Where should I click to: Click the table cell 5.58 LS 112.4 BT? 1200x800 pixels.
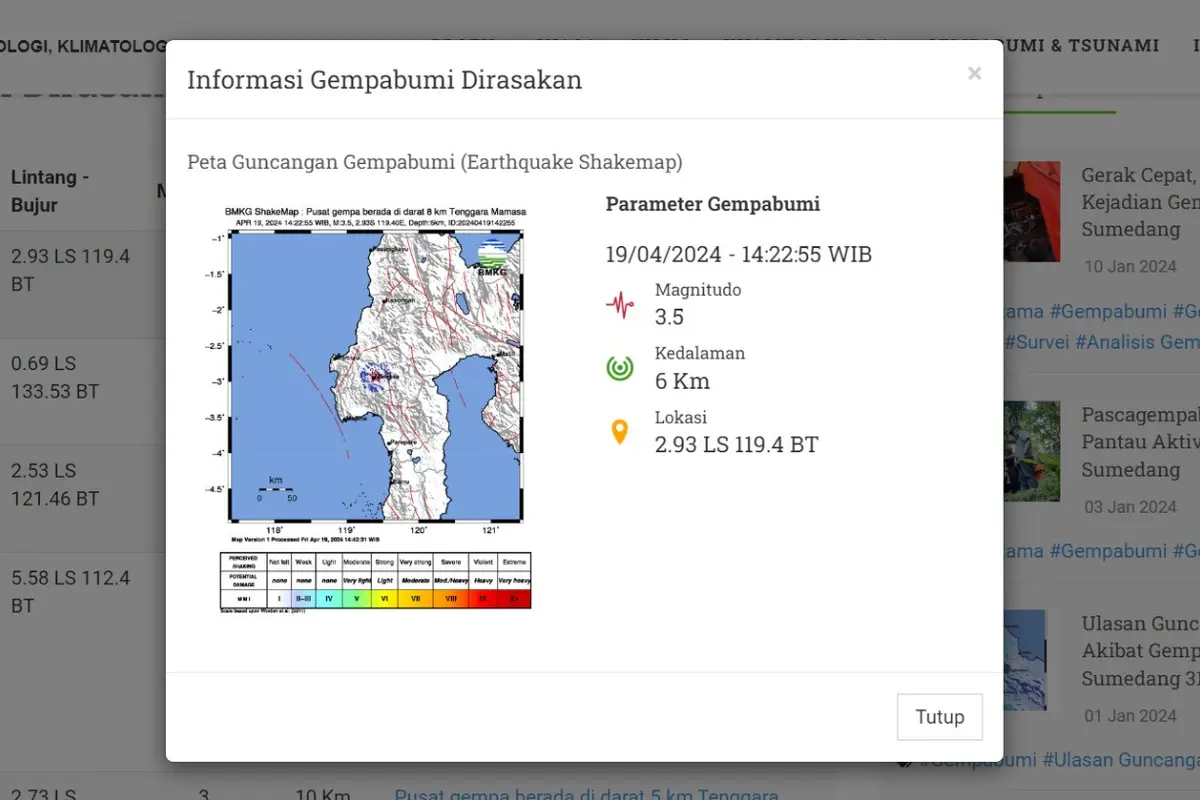71,592
